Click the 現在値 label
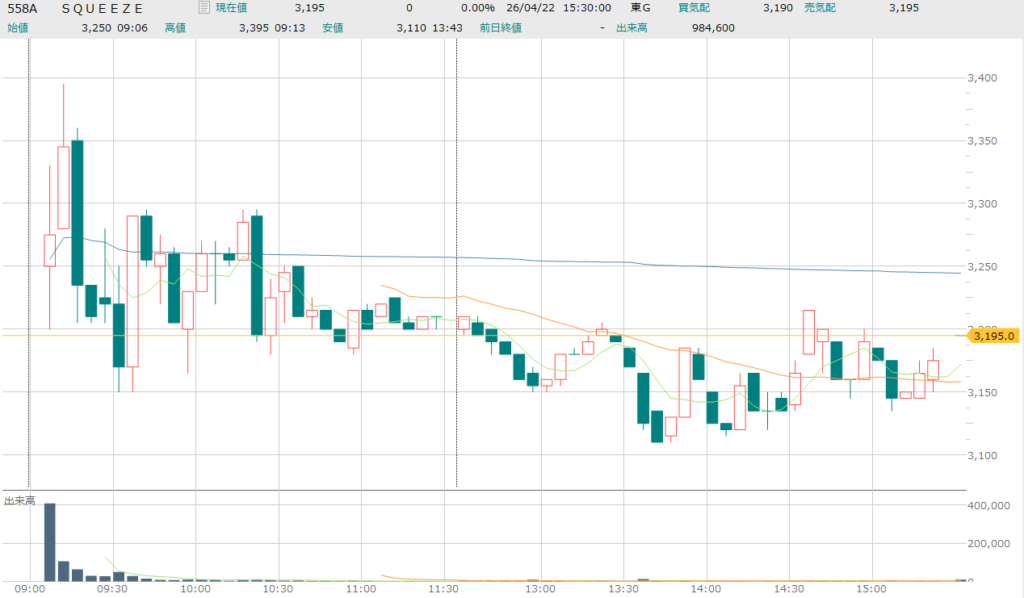1024x598 pixels. (232, 8)
